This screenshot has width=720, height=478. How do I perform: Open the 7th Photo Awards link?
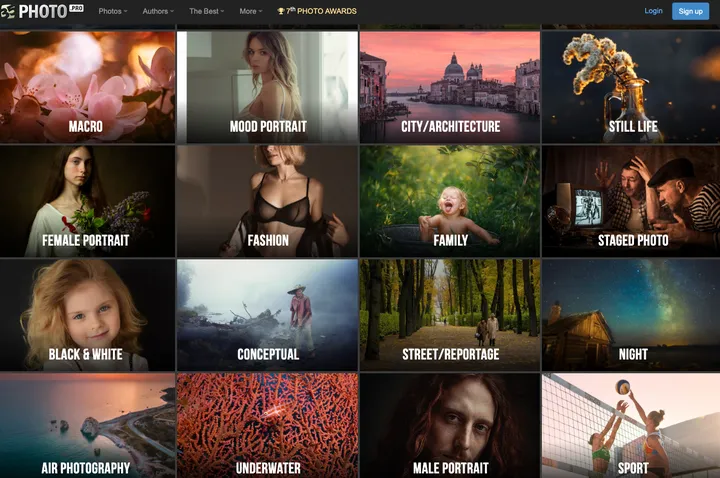click(x=317, y=11)
